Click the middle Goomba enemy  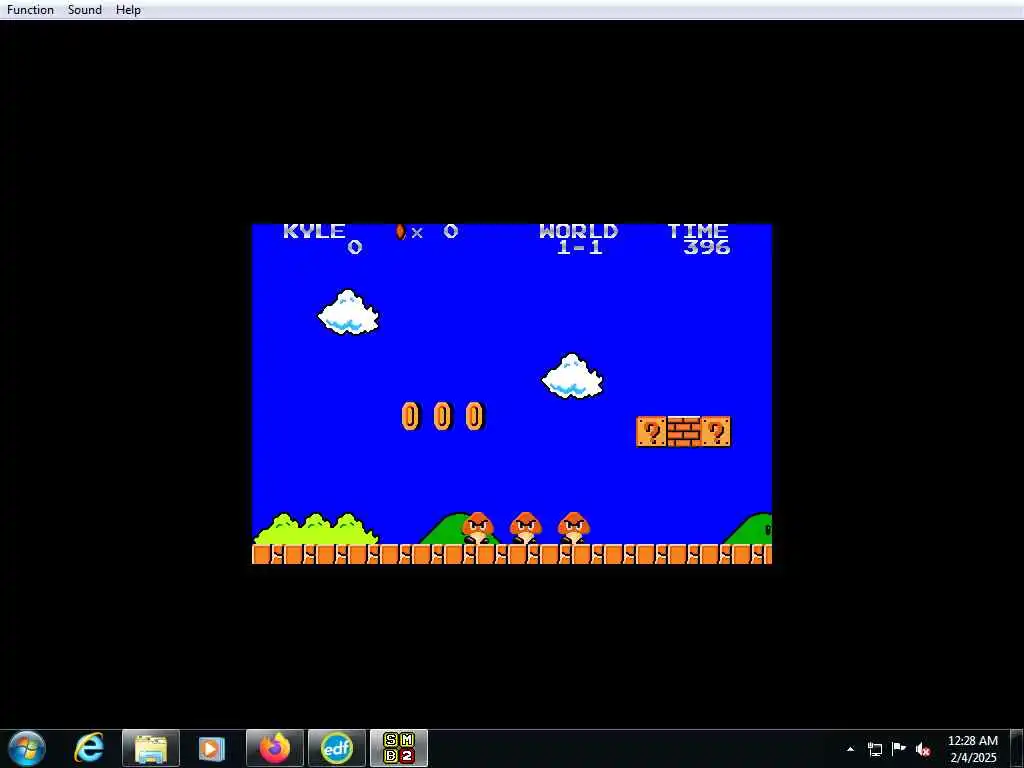click(x=526, y=528)
